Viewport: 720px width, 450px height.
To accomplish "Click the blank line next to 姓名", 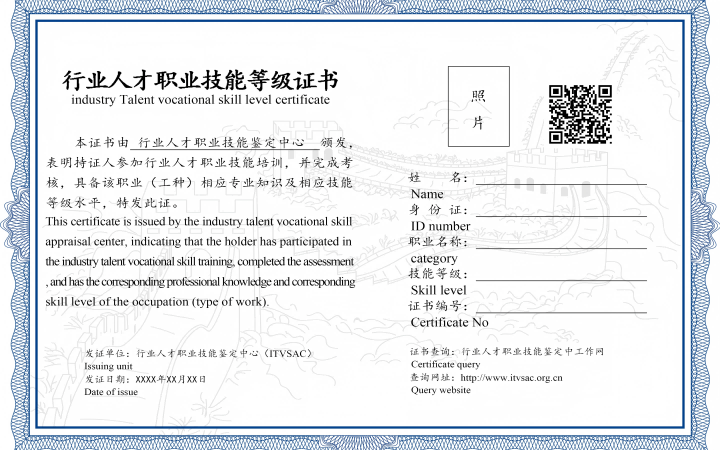I will (560, 181).
